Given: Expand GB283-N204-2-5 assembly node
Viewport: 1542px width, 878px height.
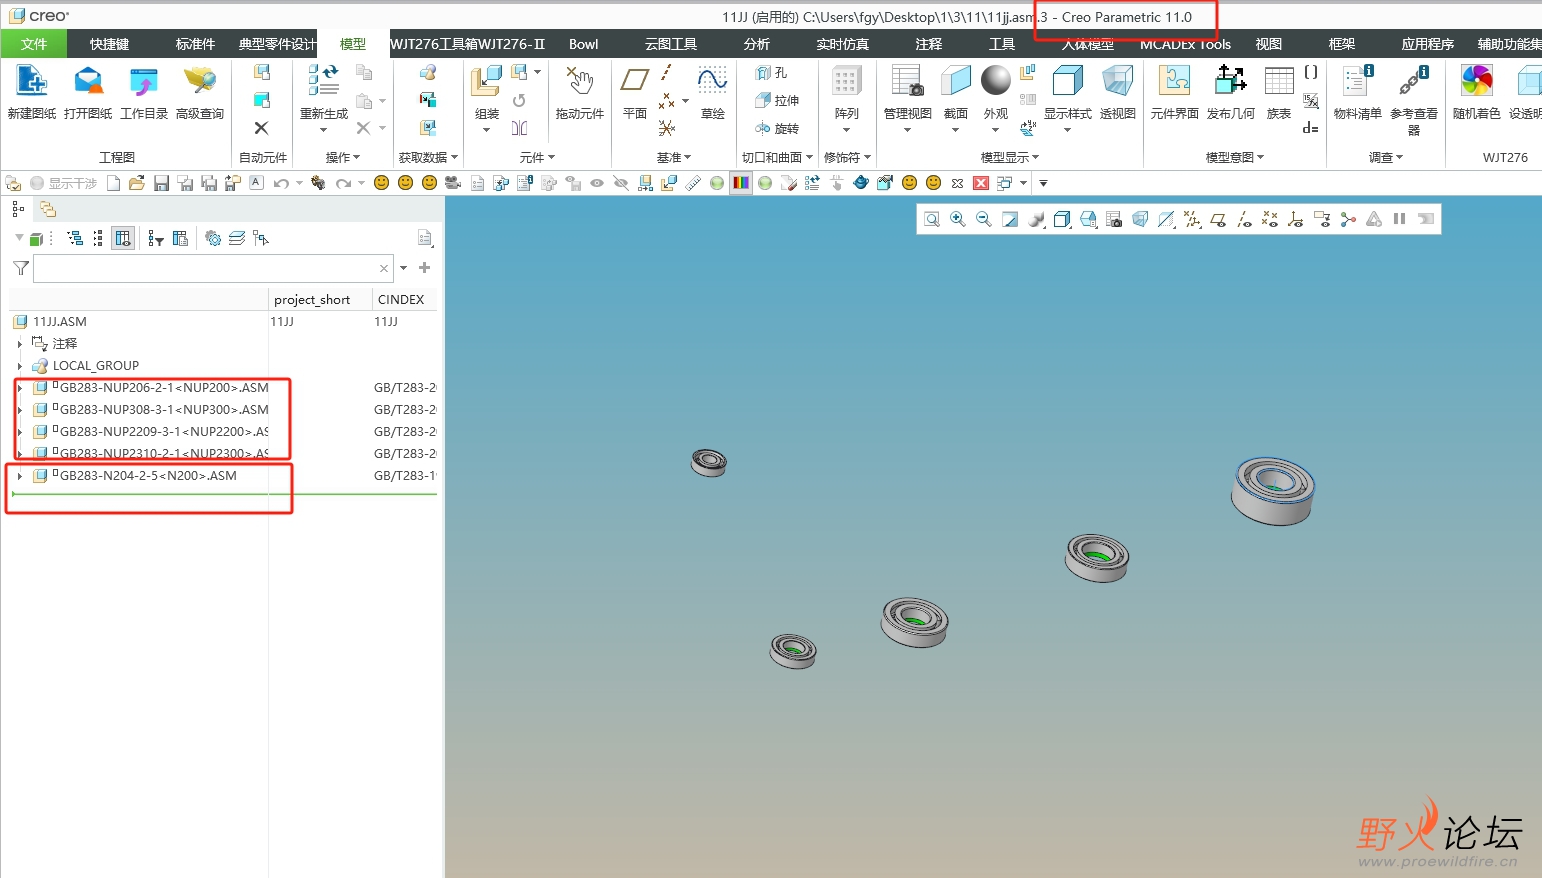Looking at the screenshot, I should [x=19, y=476].
